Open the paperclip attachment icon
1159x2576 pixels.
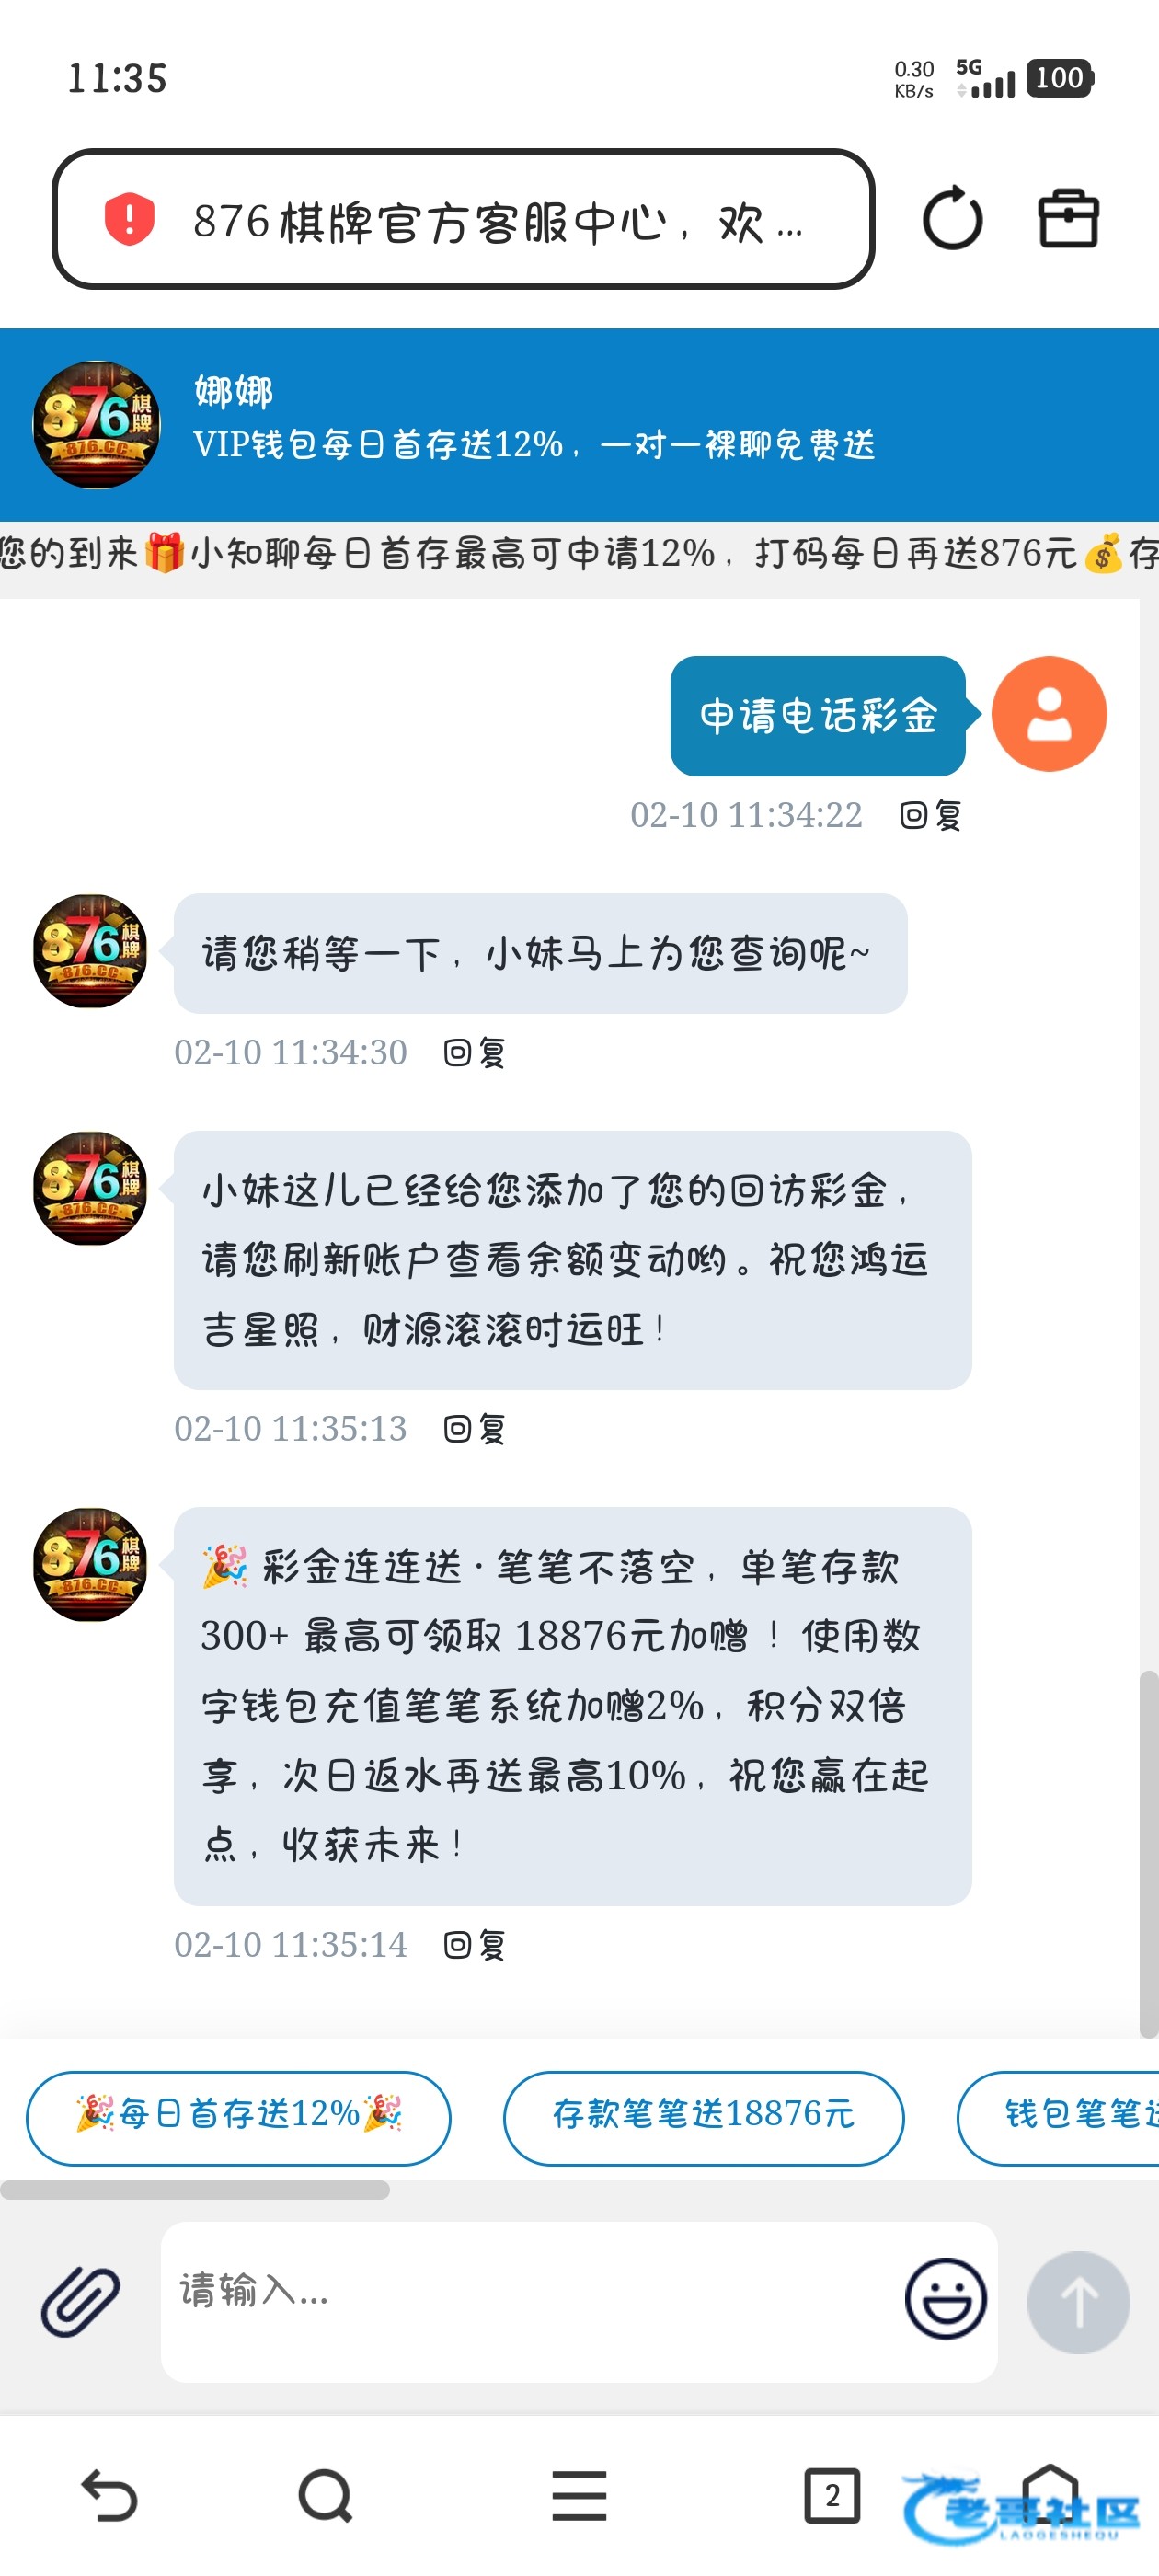[81, 2302]
